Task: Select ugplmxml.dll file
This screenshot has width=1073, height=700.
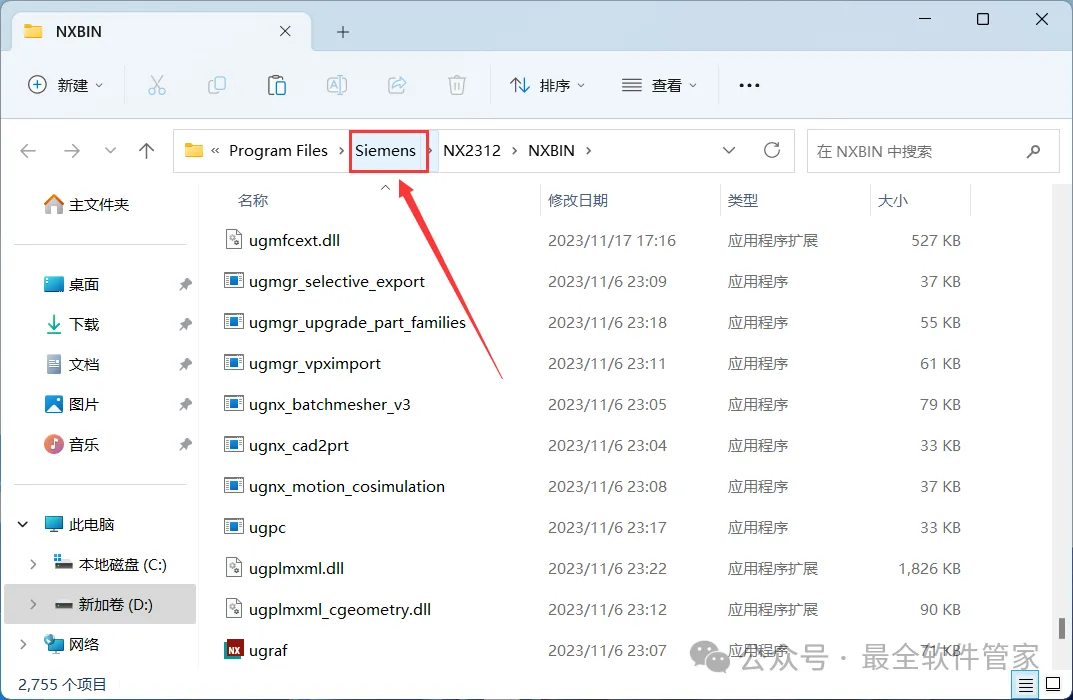Action: 296,568
